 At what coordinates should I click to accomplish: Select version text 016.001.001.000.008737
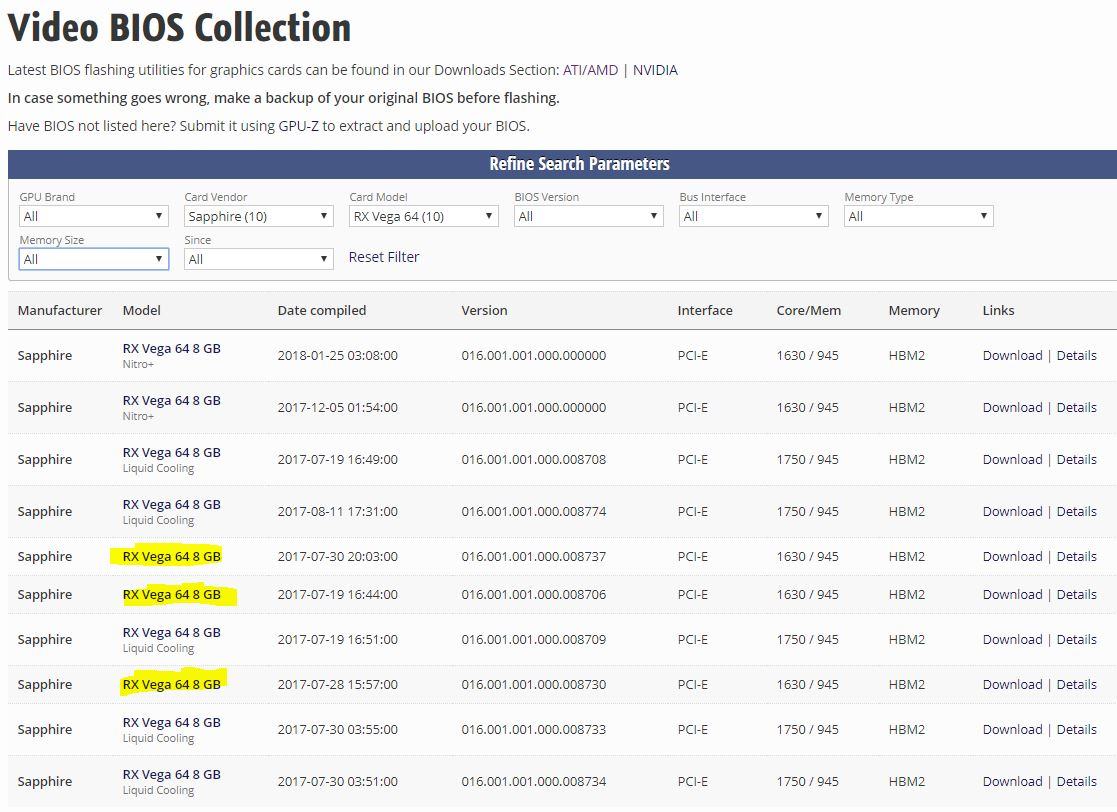[534, 556]
